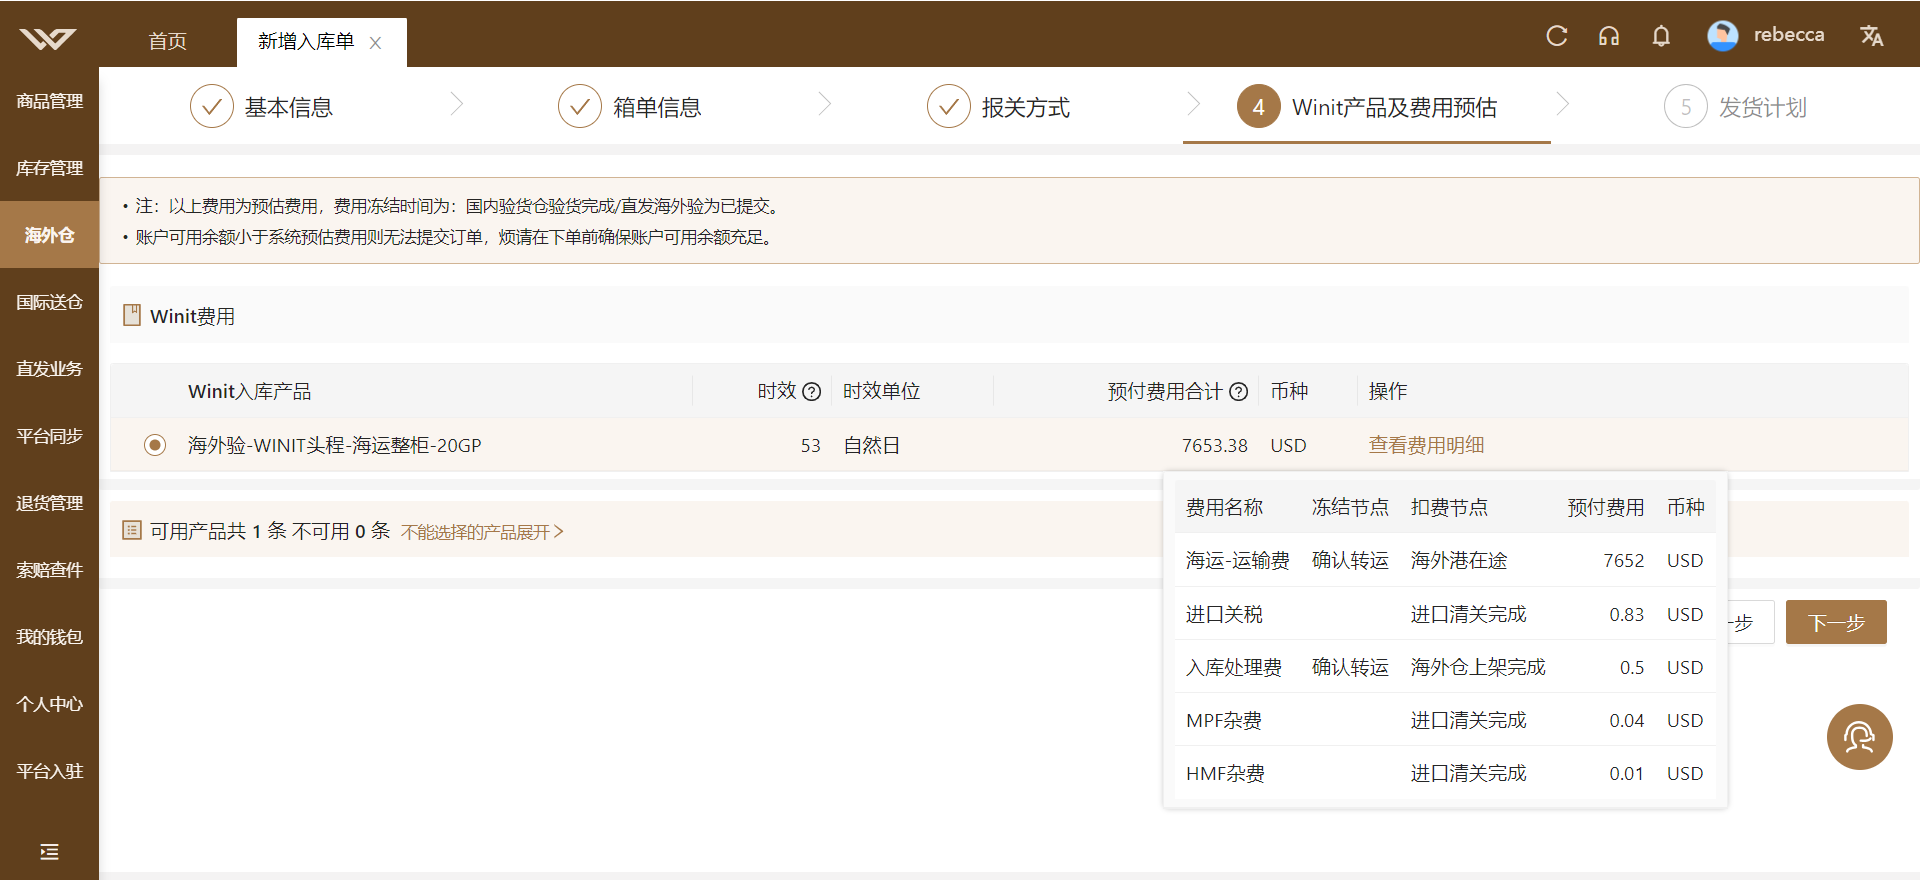The width and height of the screenshot is (1920, 880).
Task: Switch to the 首页 tab
Action: 168,41
